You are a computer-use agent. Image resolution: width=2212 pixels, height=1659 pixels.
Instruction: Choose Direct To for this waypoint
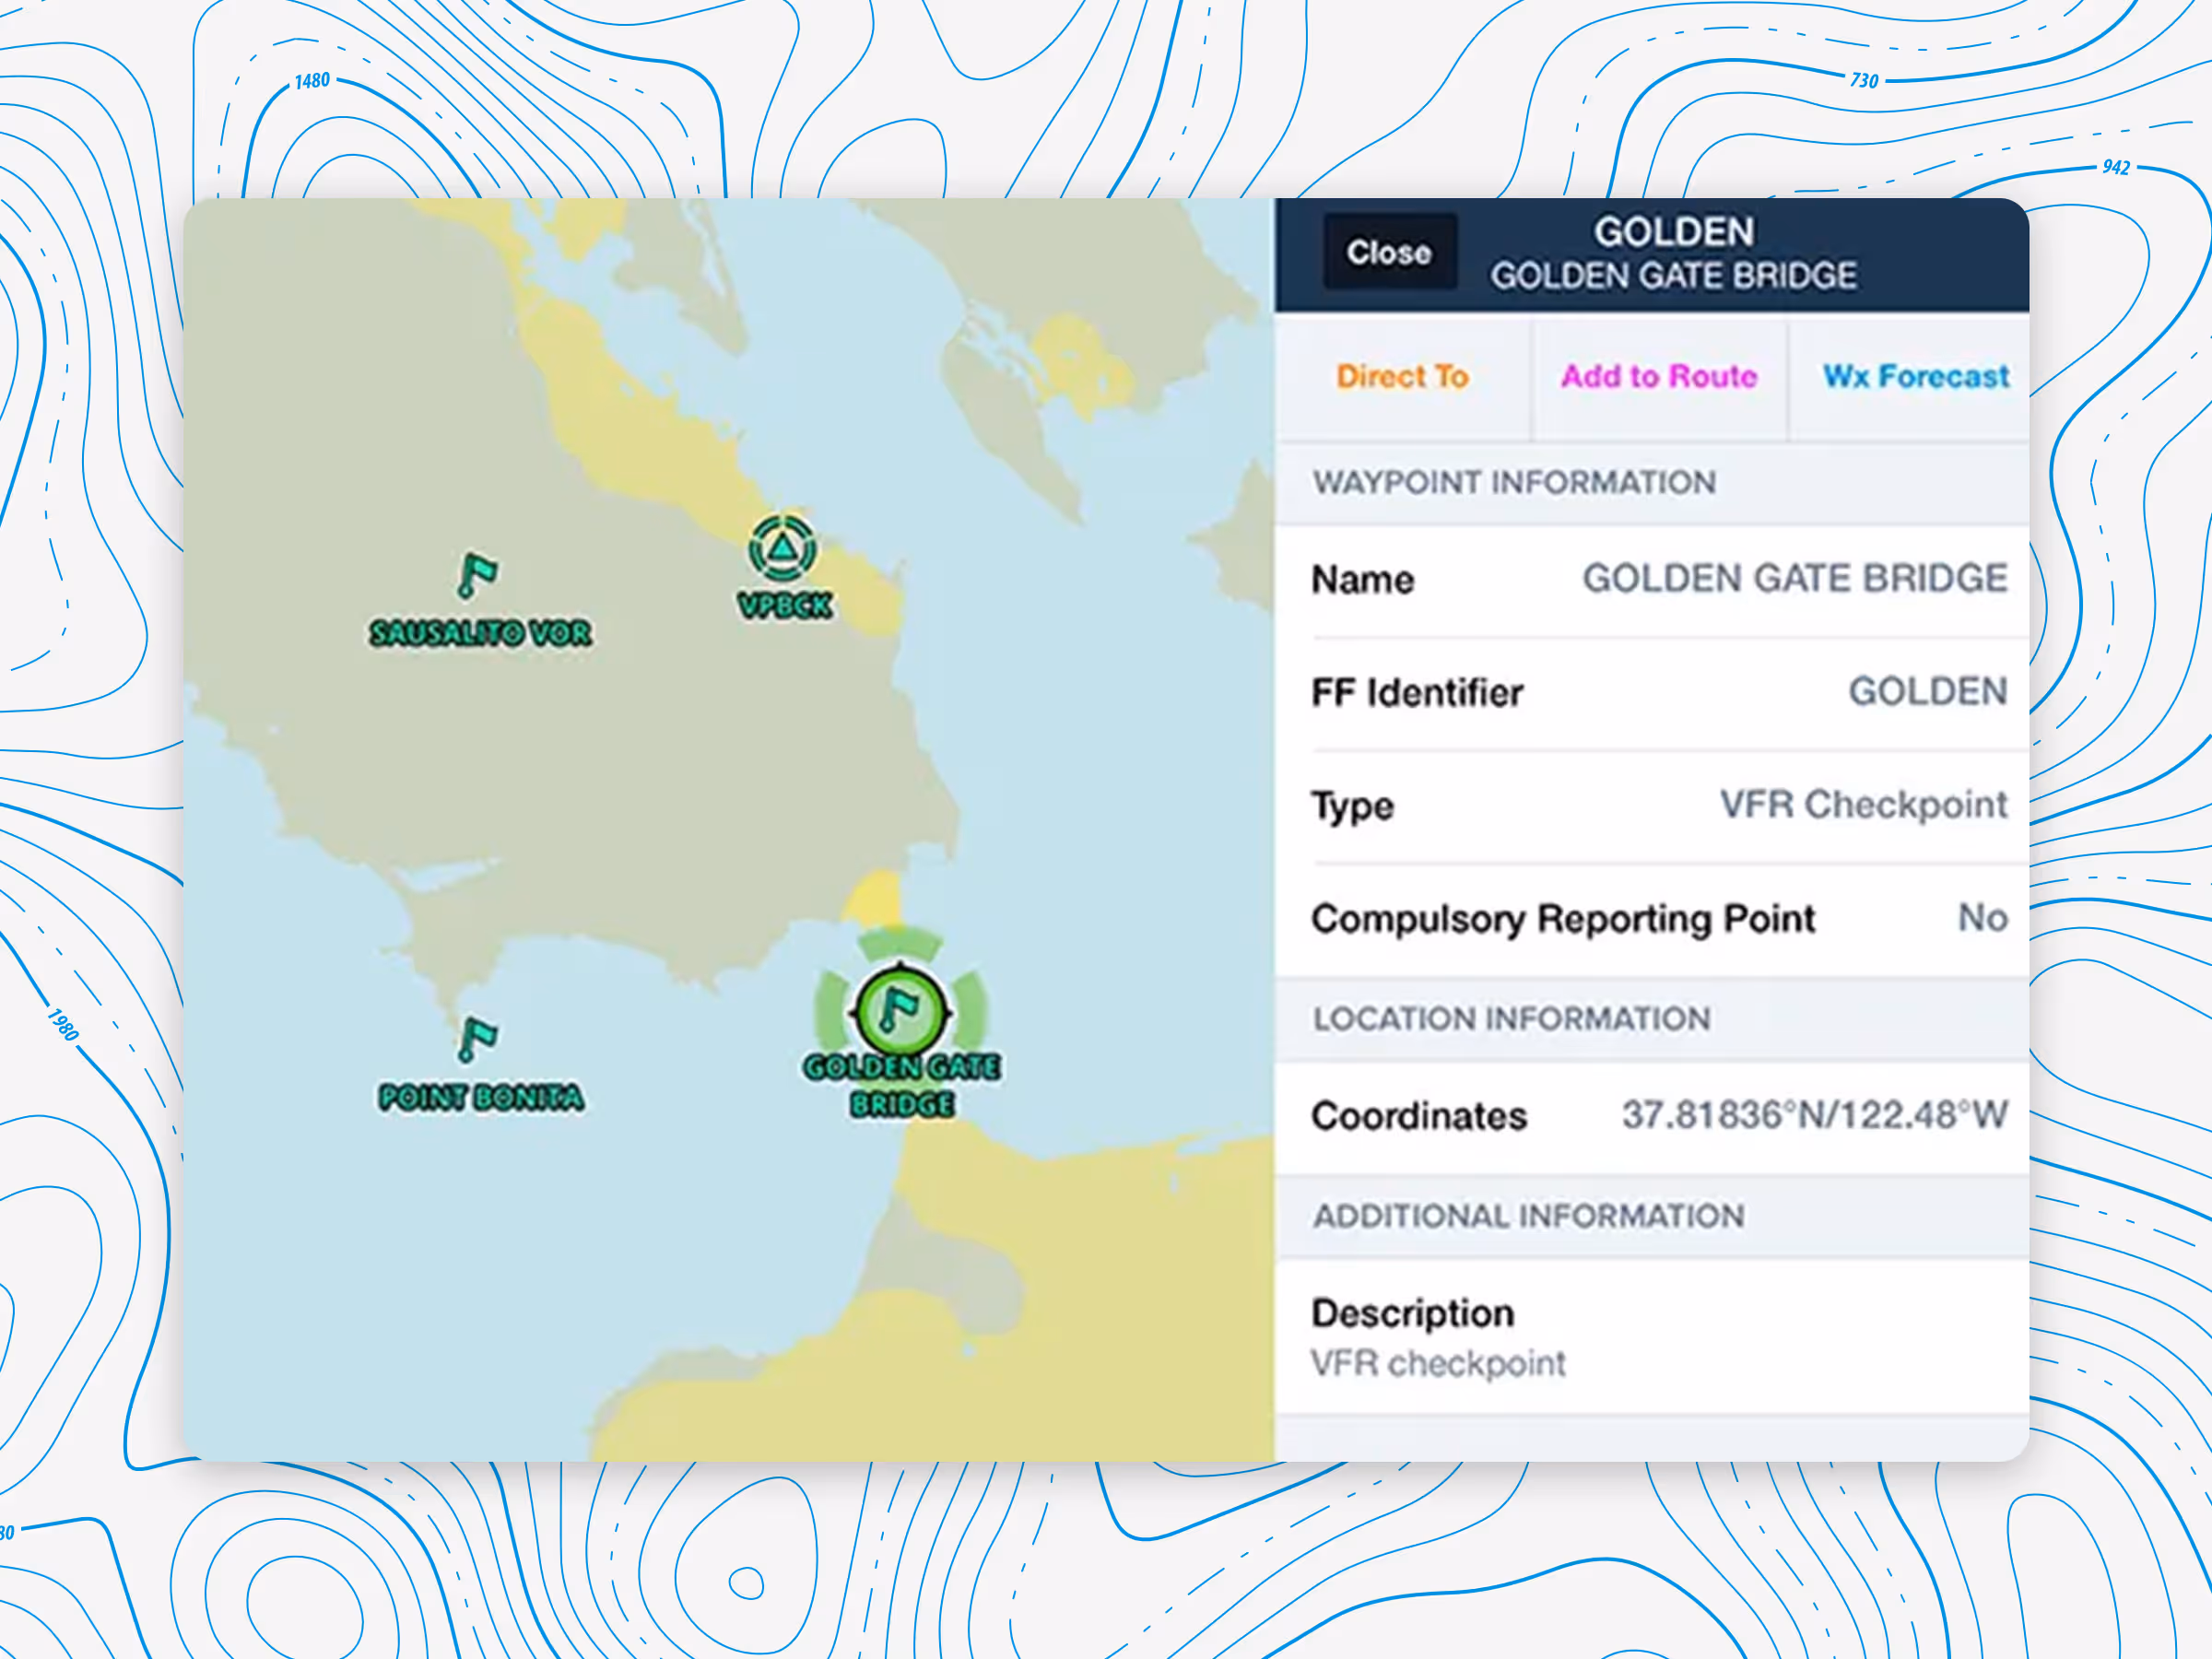1402,376
